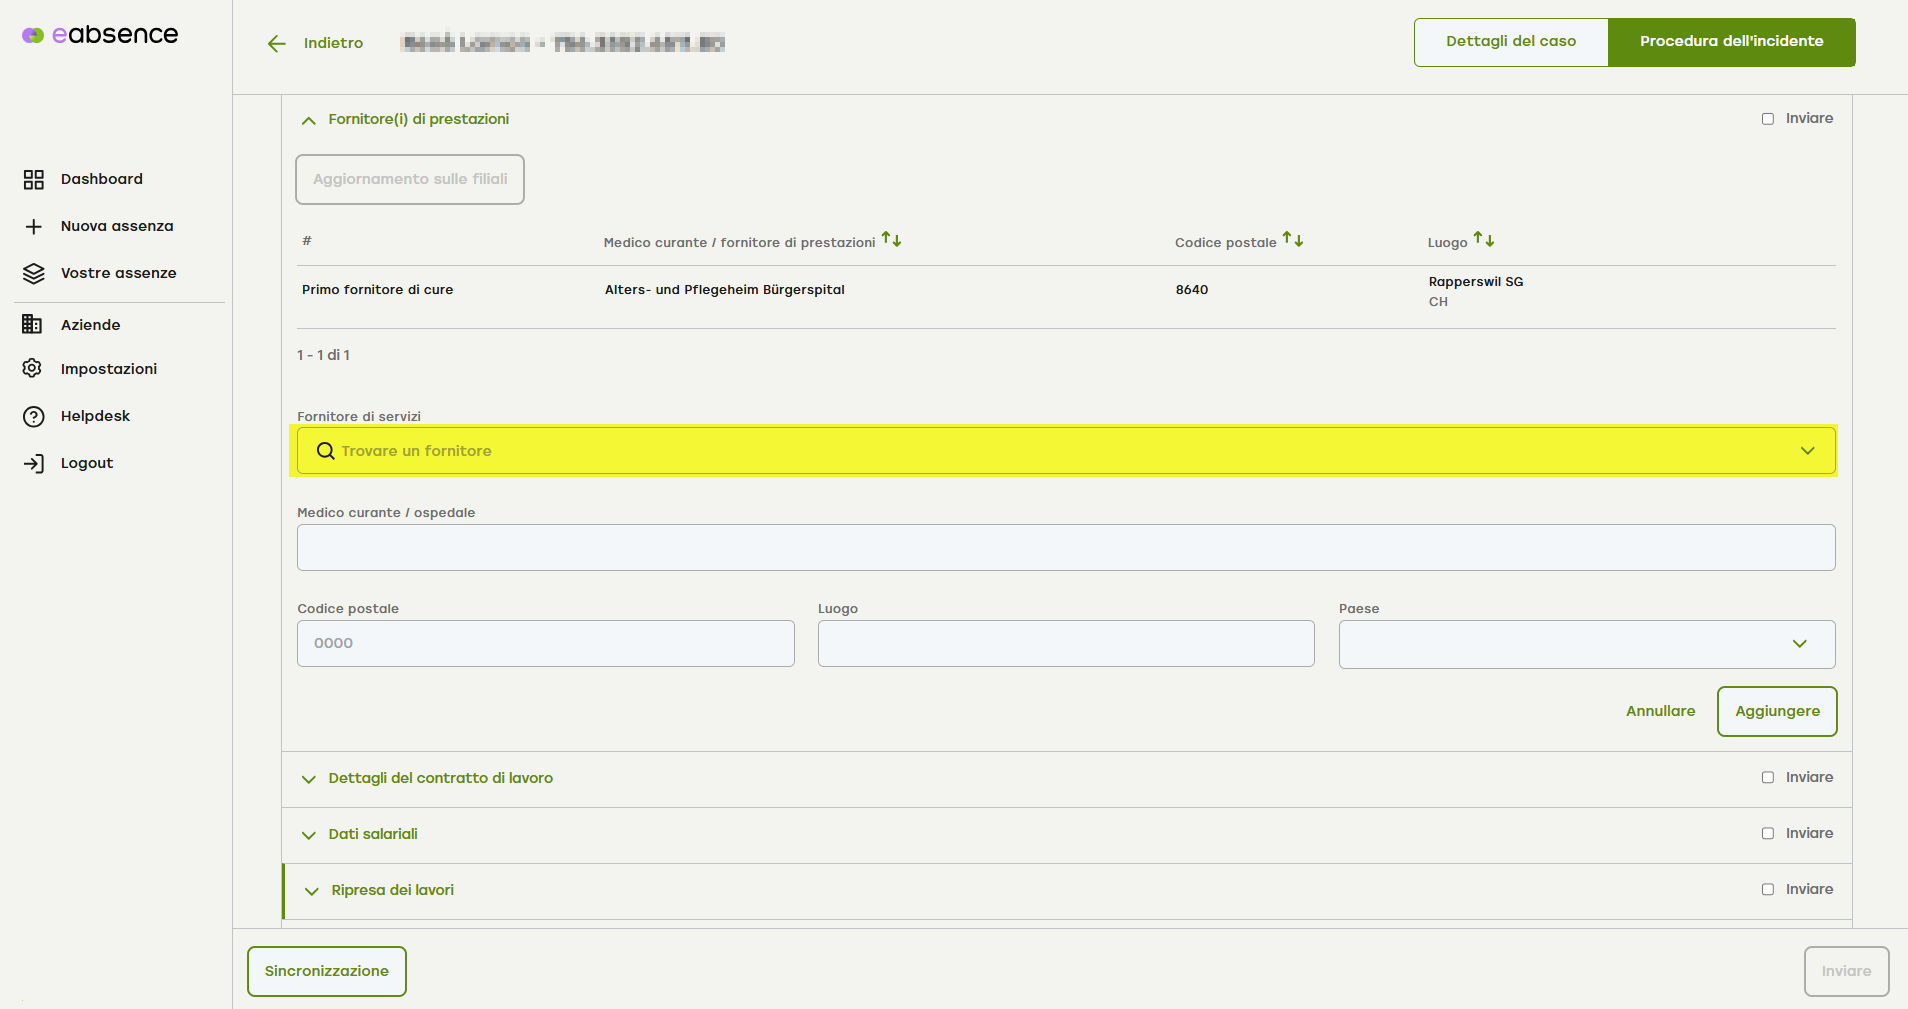Screen dimensions: 1908x1009
Task: Click the Aggiungere button
Action: coord(1776,711)
